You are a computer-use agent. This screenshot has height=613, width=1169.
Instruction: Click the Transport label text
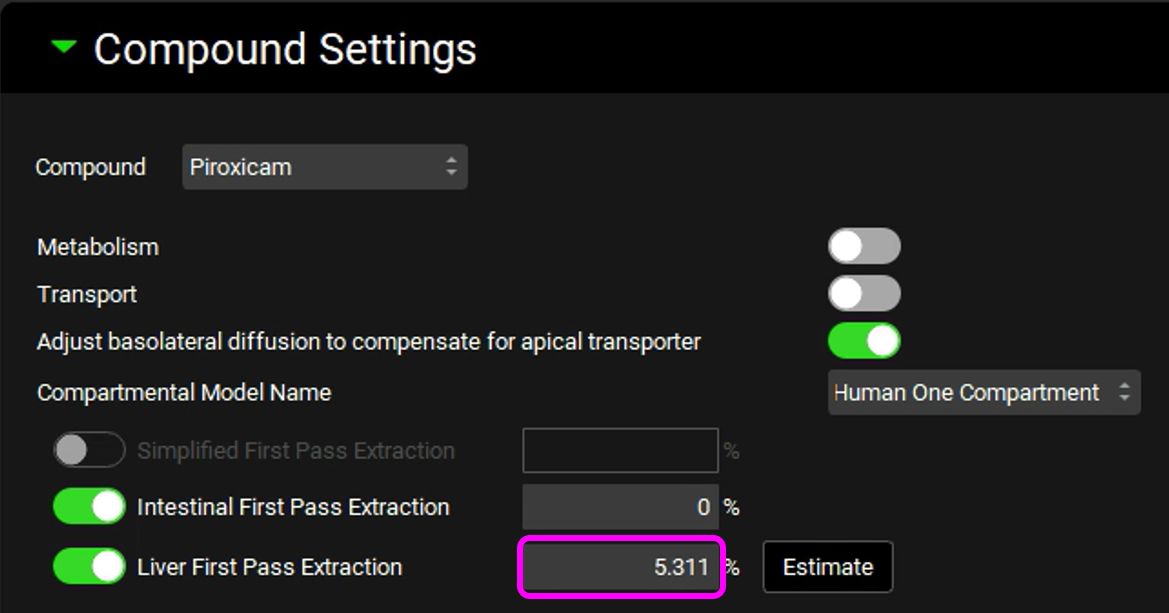click(87, 294)
